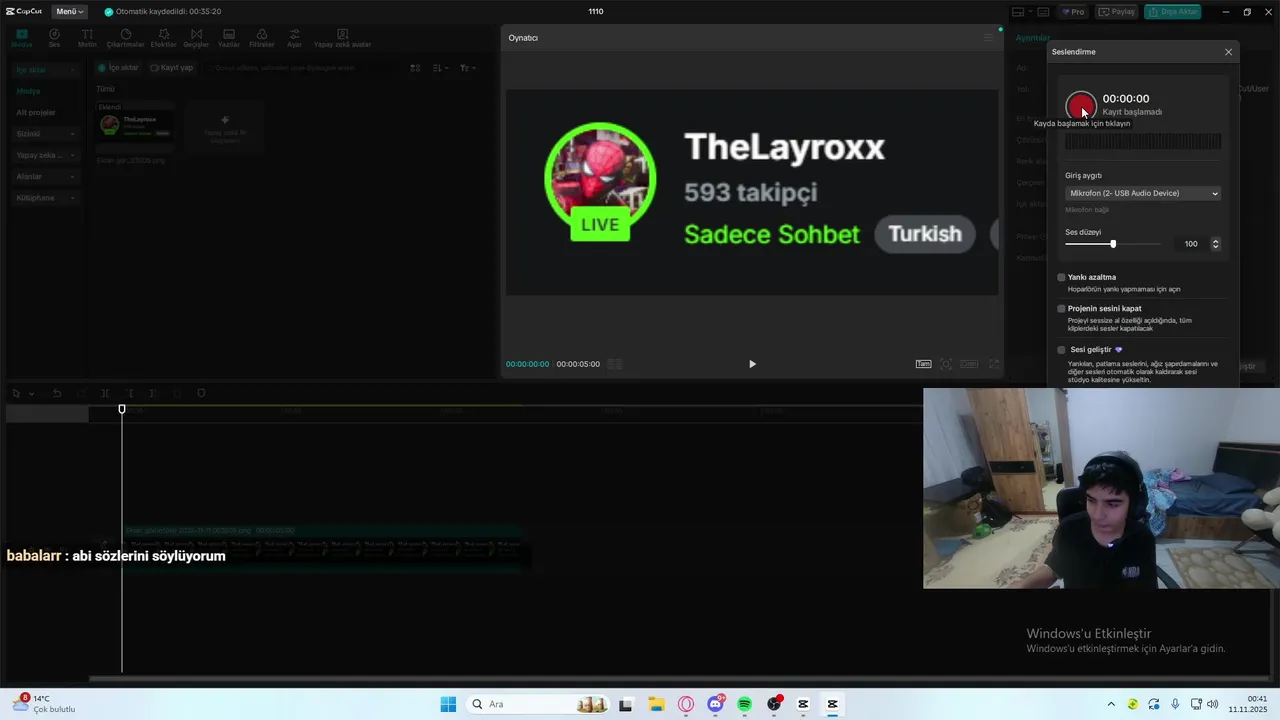Image resolution: width=1280 pixels, height=720 pixels.
Task: Expand the Sizinki sidebar section
Action: coord(46,134)
